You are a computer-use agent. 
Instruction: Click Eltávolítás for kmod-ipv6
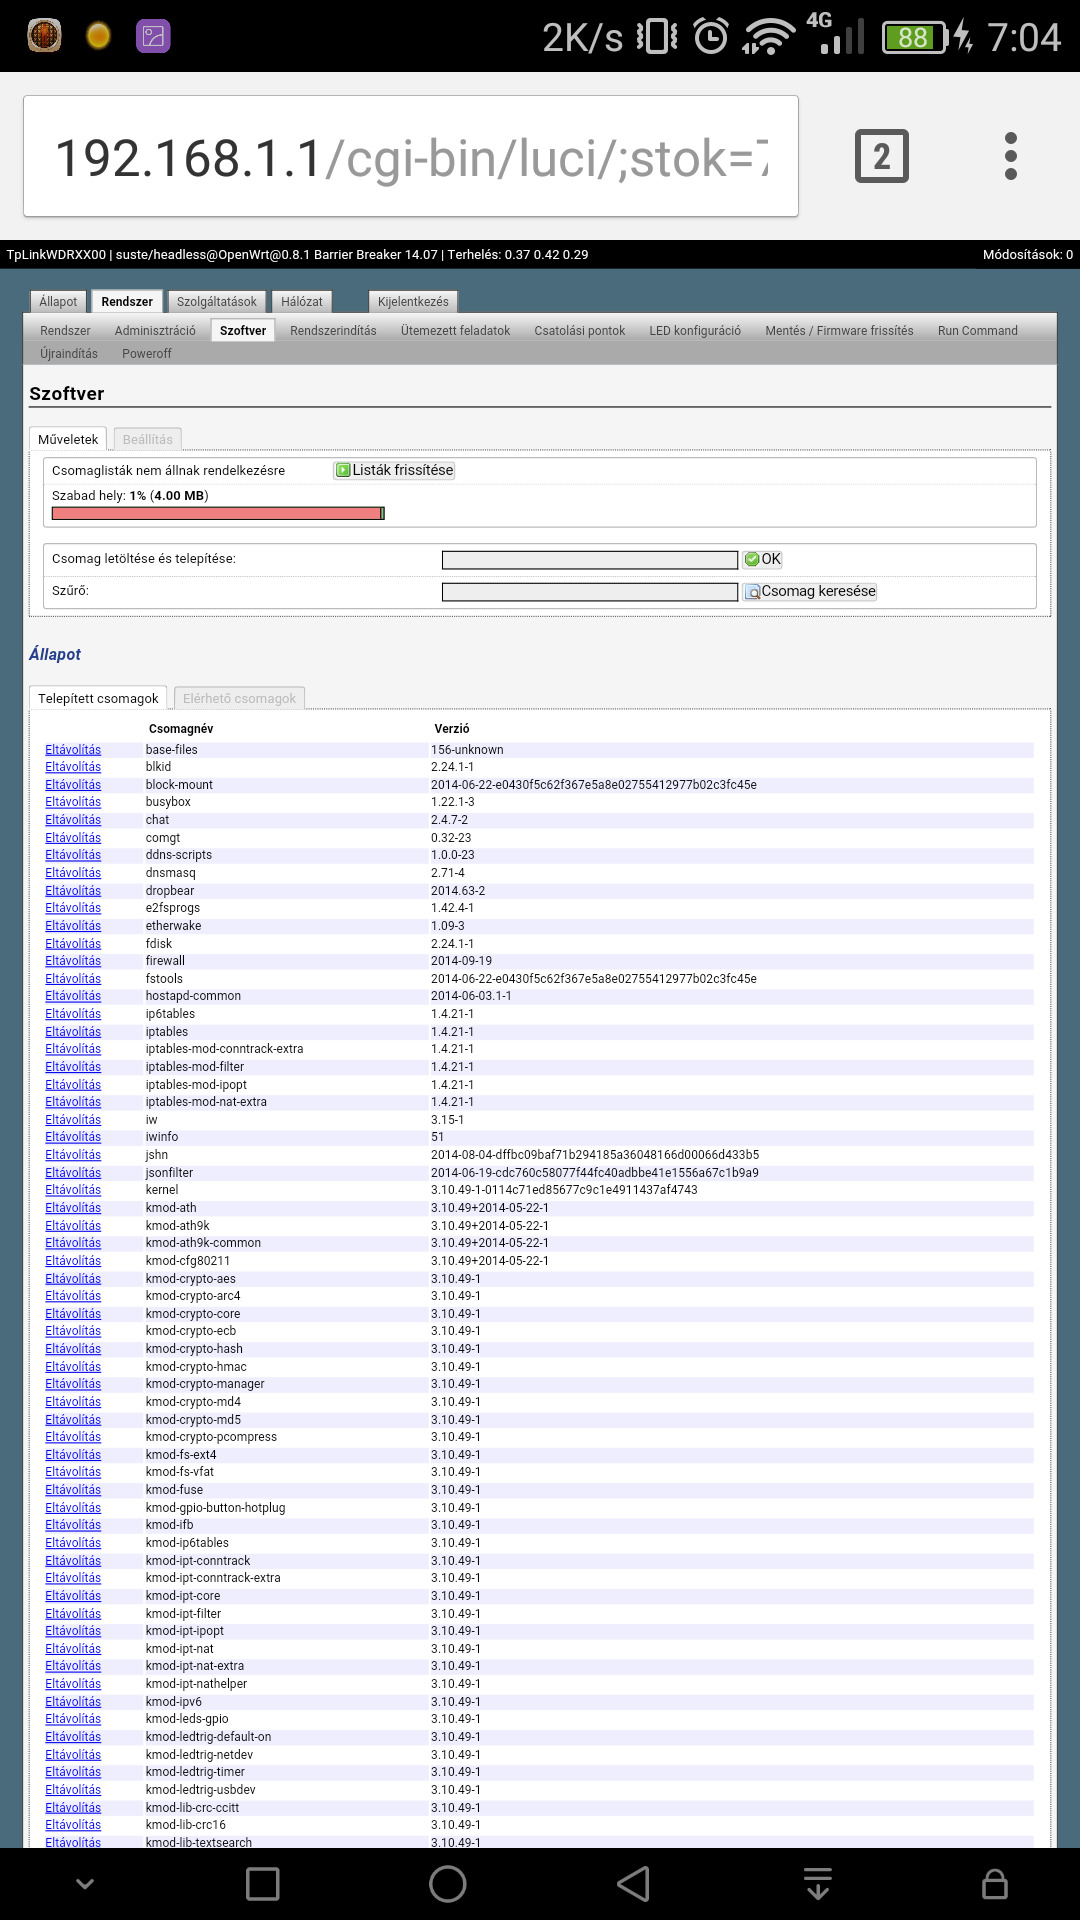tap(73, 1702)
